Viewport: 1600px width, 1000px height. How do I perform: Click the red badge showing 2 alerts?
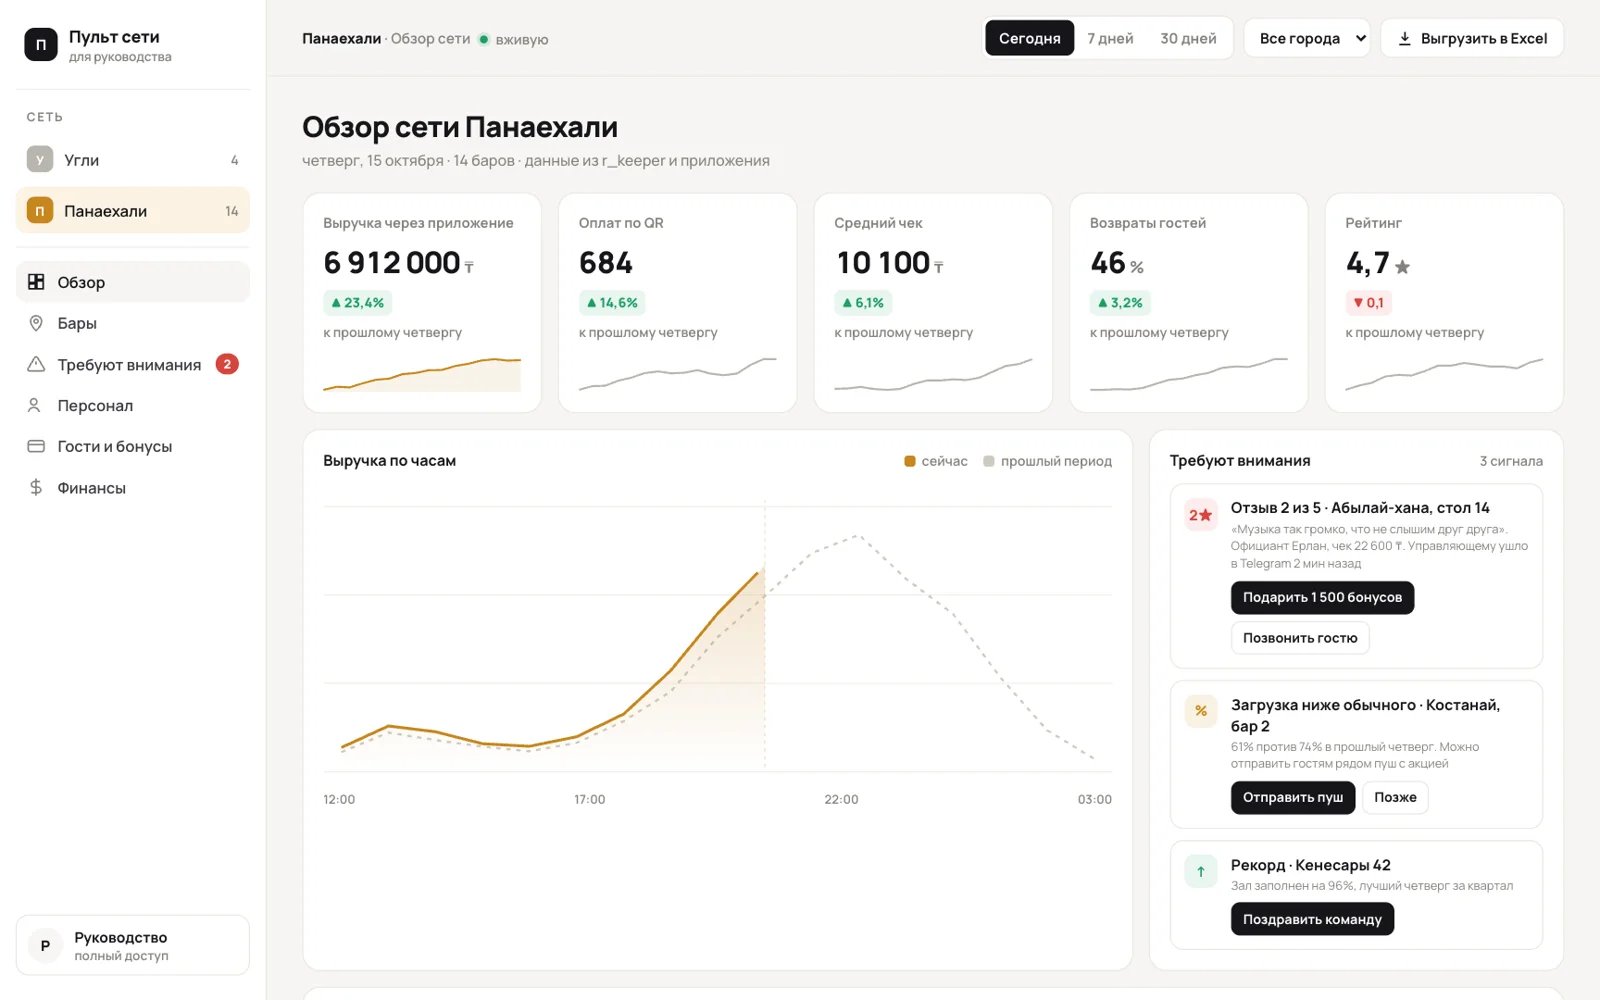click(227, 364)
